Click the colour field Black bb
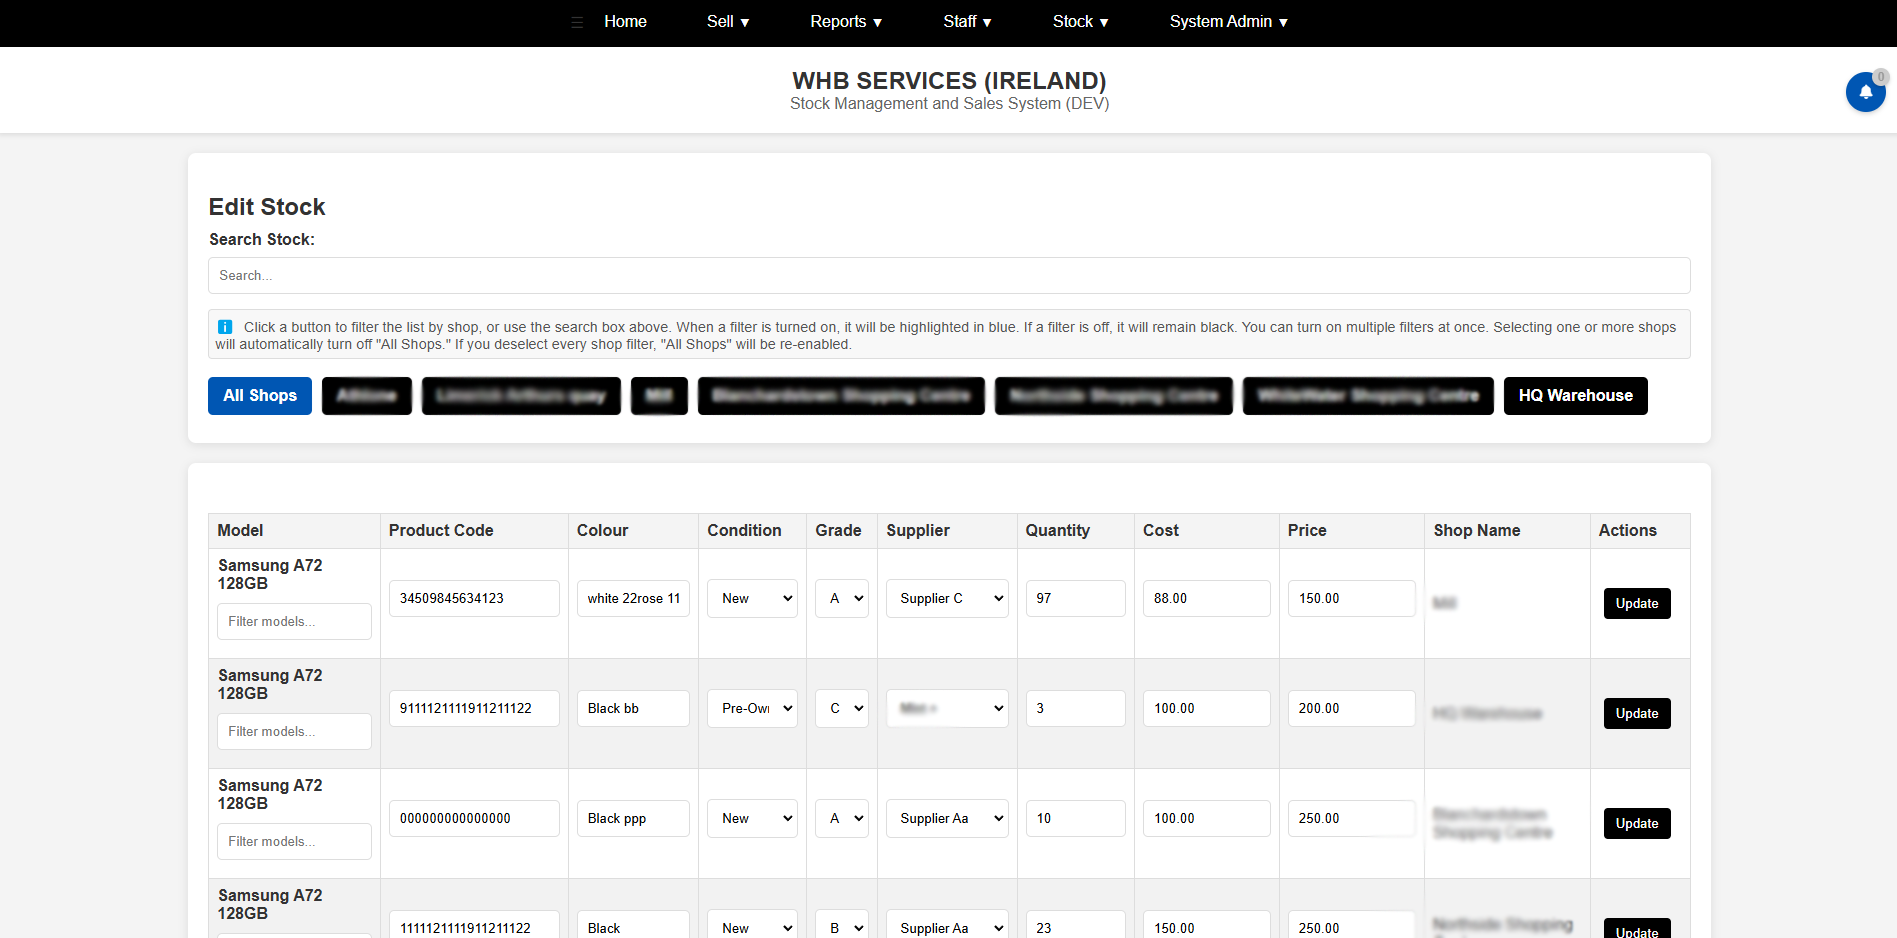Viewport: 1897px width, 938px height. click(633, 708)
